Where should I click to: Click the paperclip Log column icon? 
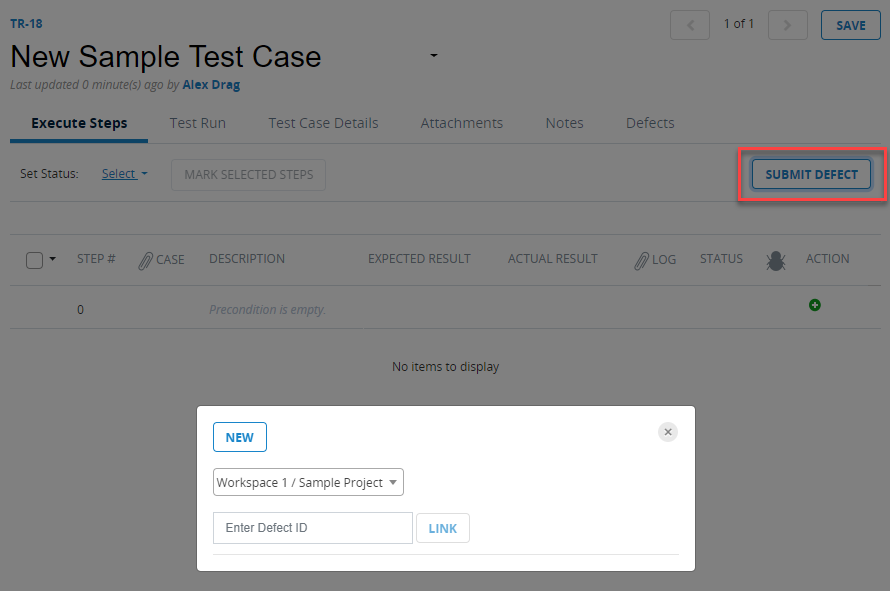[x=642, y=260]
